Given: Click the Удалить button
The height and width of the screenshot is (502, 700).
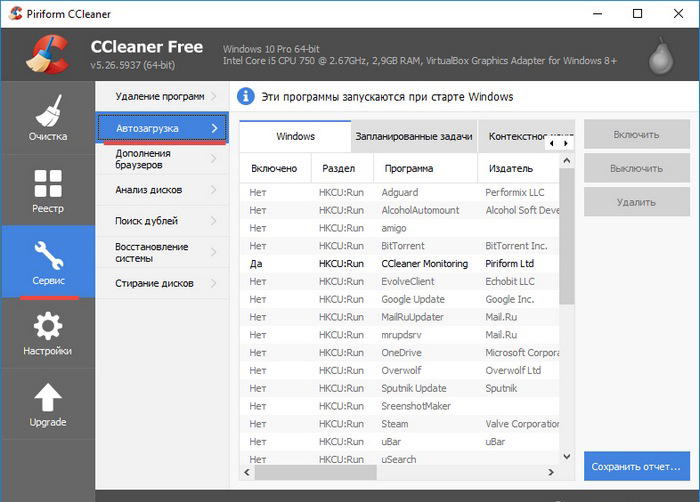Looking at the screenshot, I should (x=637, y=202).
